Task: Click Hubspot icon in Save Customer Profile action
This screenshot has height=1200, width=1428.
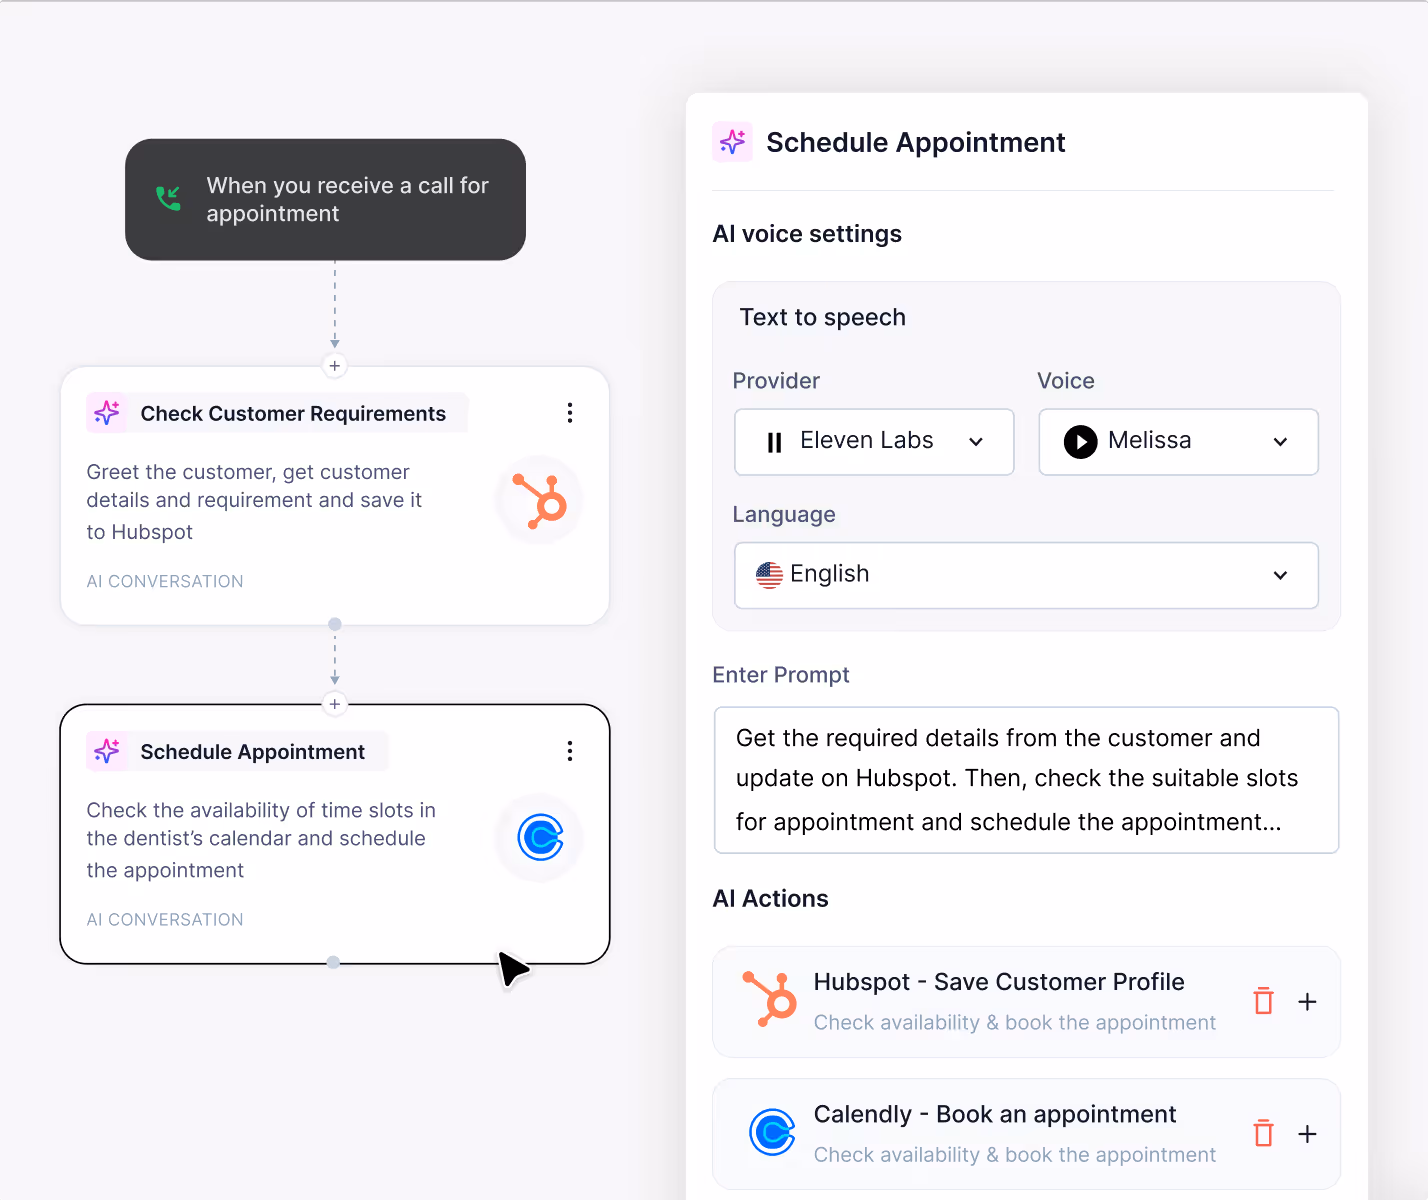Action: pos(769,998)
